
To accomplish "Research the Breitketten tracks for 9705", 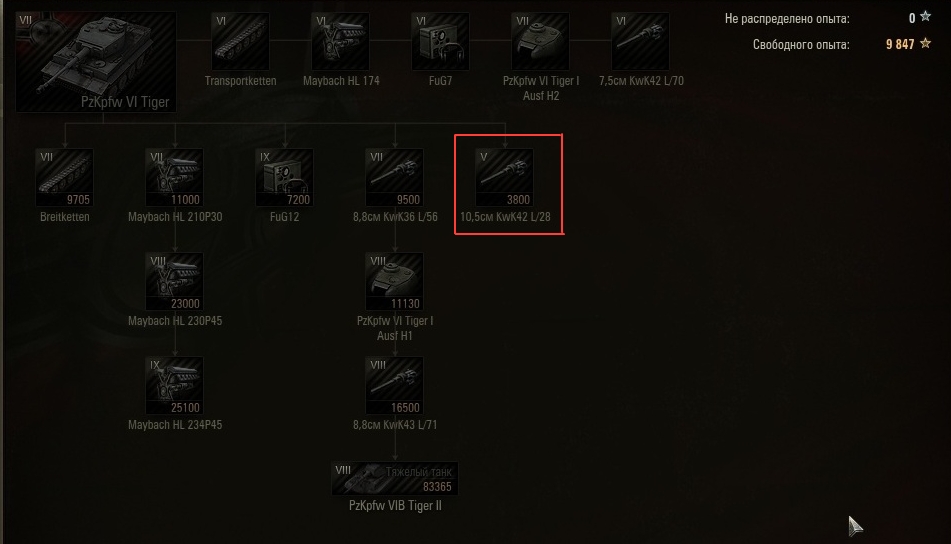I will click(64, 178).
